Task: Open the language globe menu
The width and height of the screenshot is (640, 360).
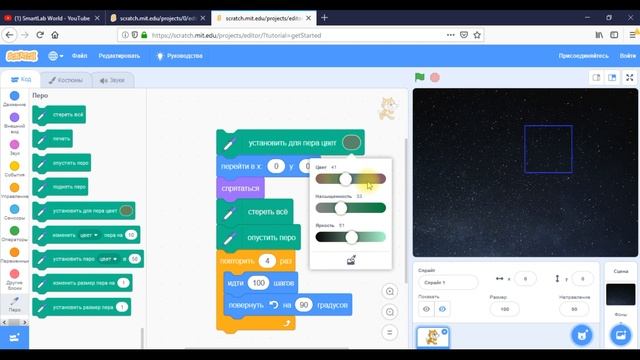Action: click(x=55, y=56)
